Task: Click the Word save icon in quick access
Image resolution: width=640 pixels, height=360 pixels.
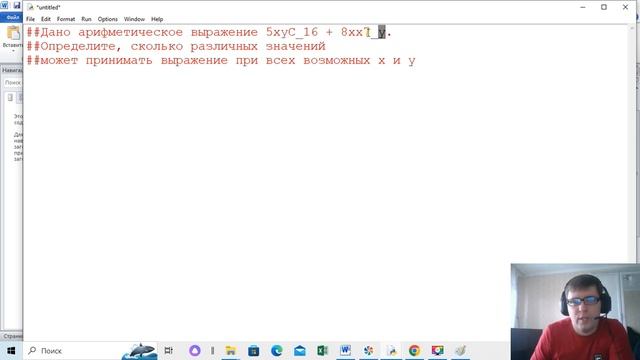Action: pos(17,5)
